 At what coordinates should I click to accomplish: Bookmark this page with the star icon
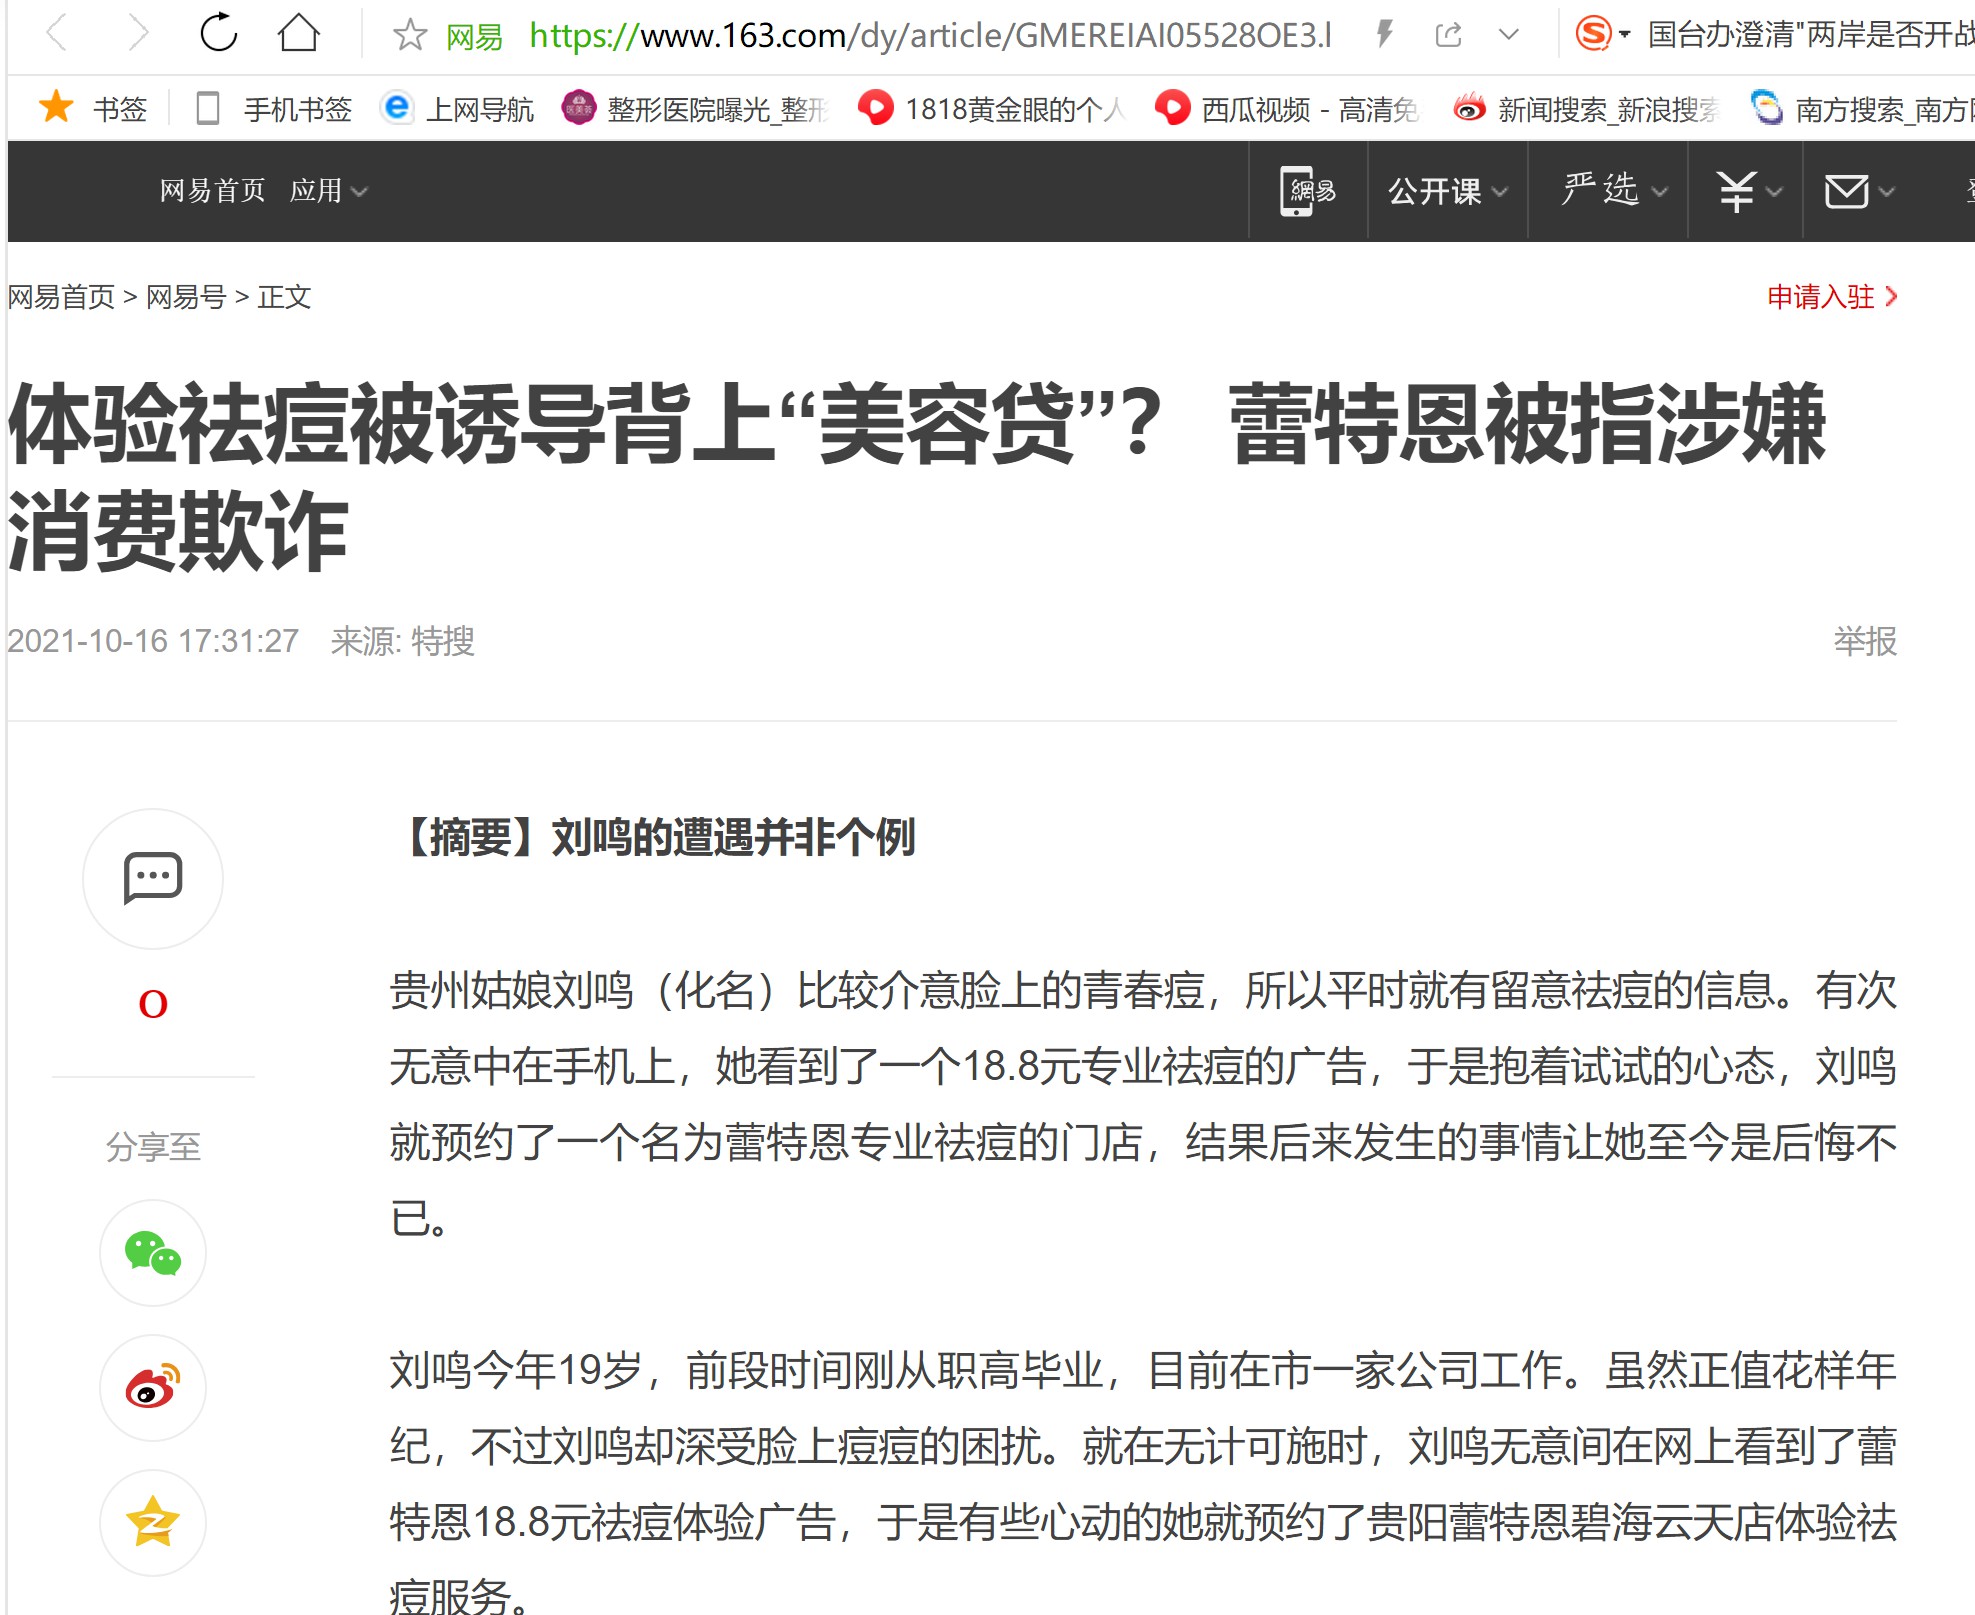pos(410,36)
